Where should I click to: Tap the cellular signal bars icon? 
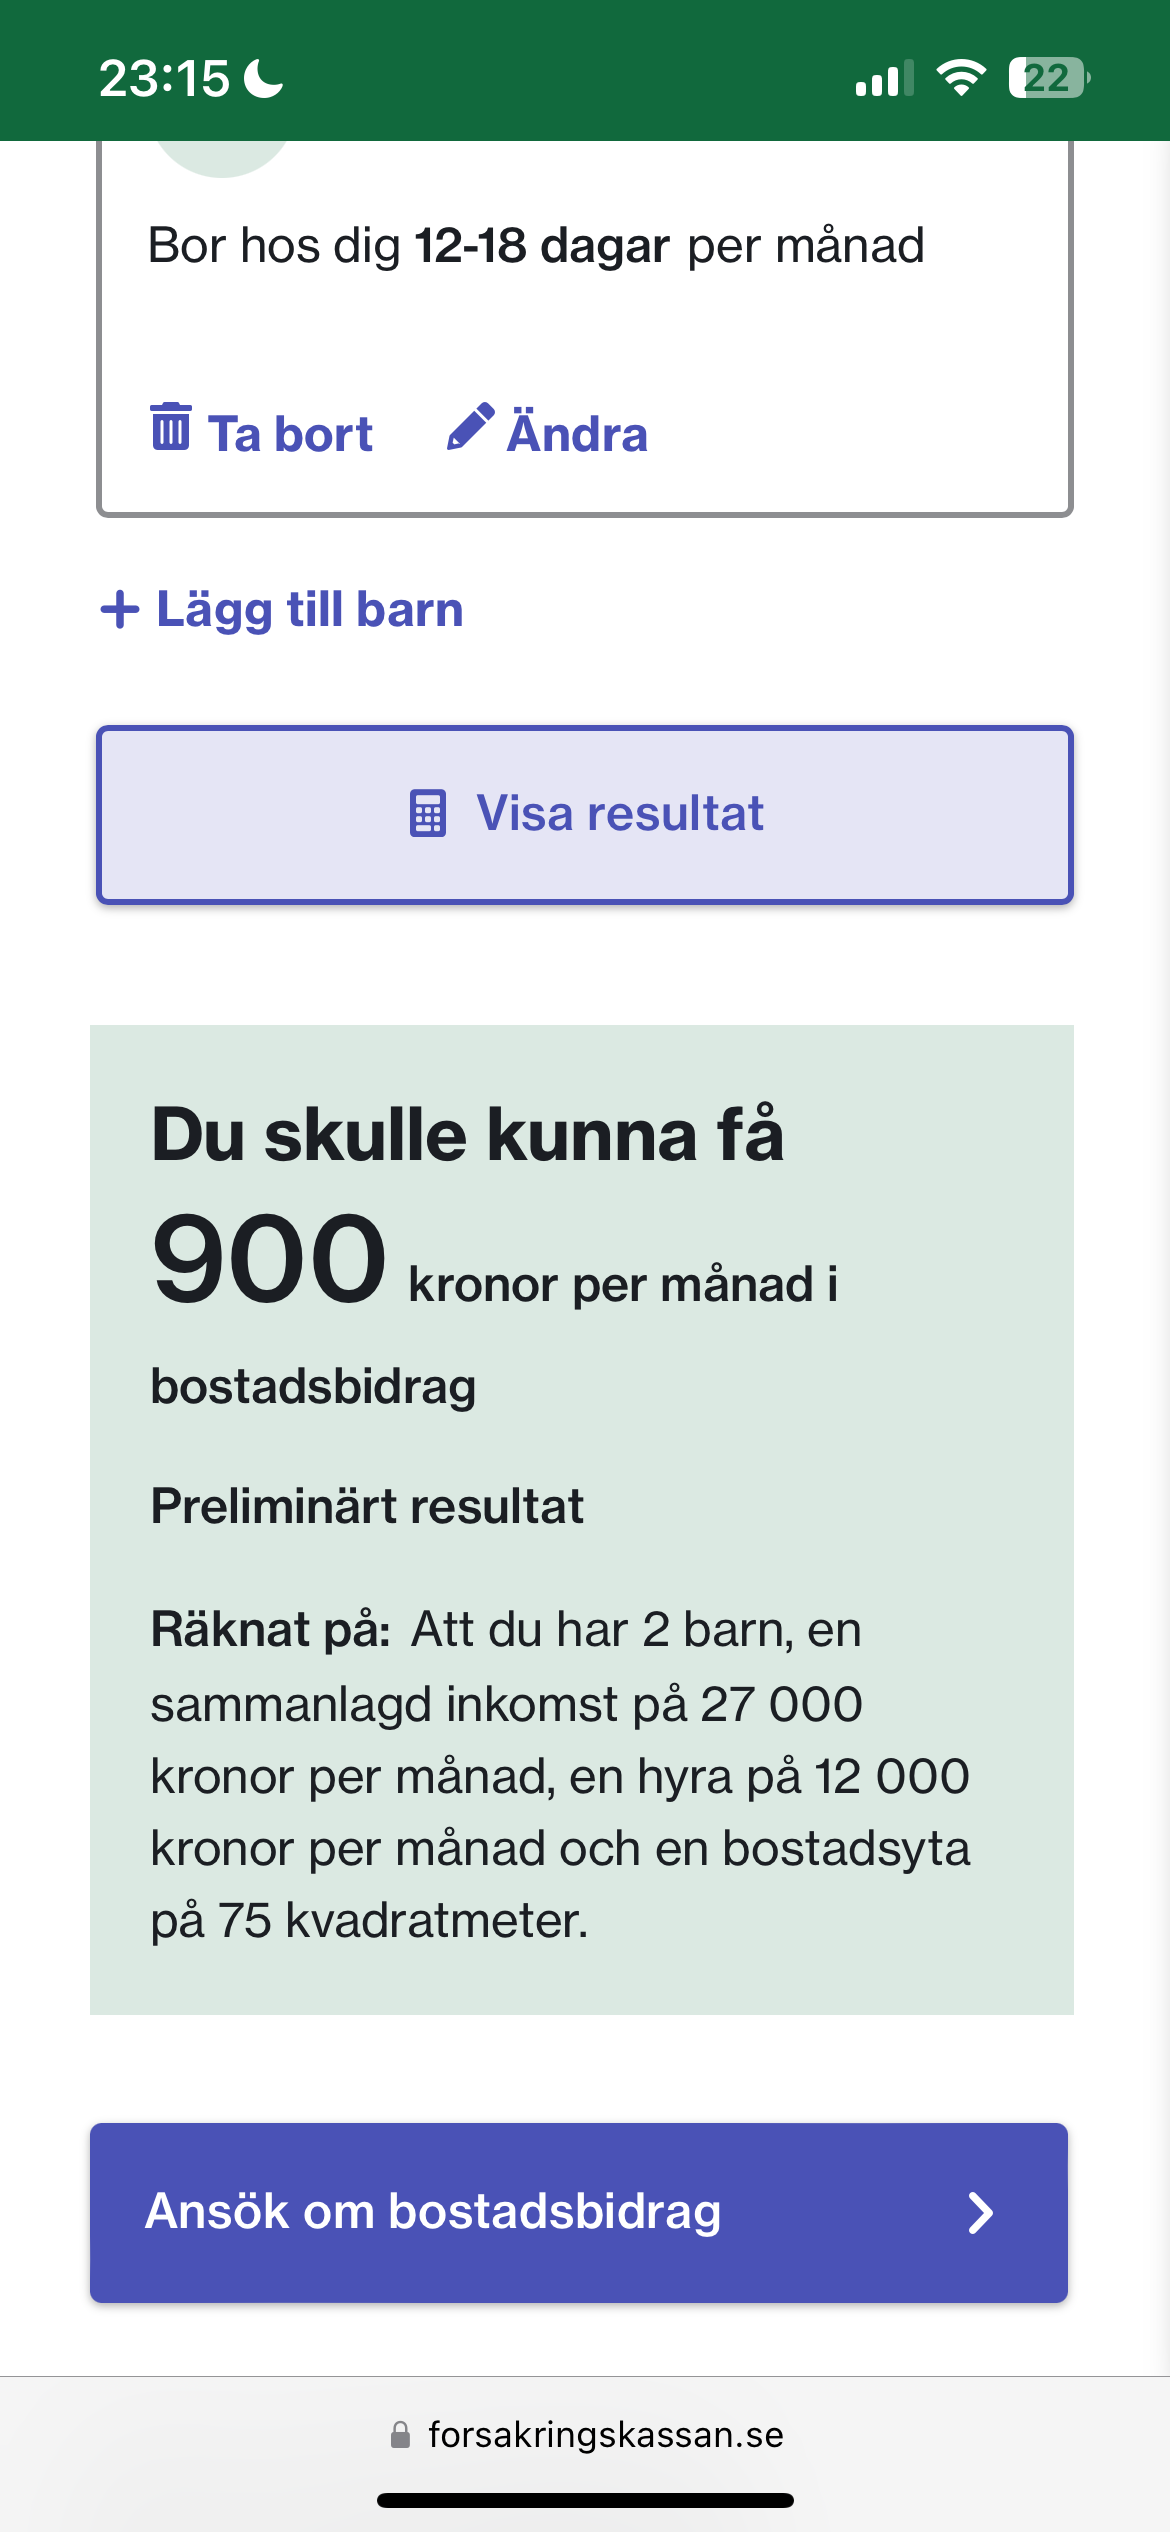click(884, 78)
